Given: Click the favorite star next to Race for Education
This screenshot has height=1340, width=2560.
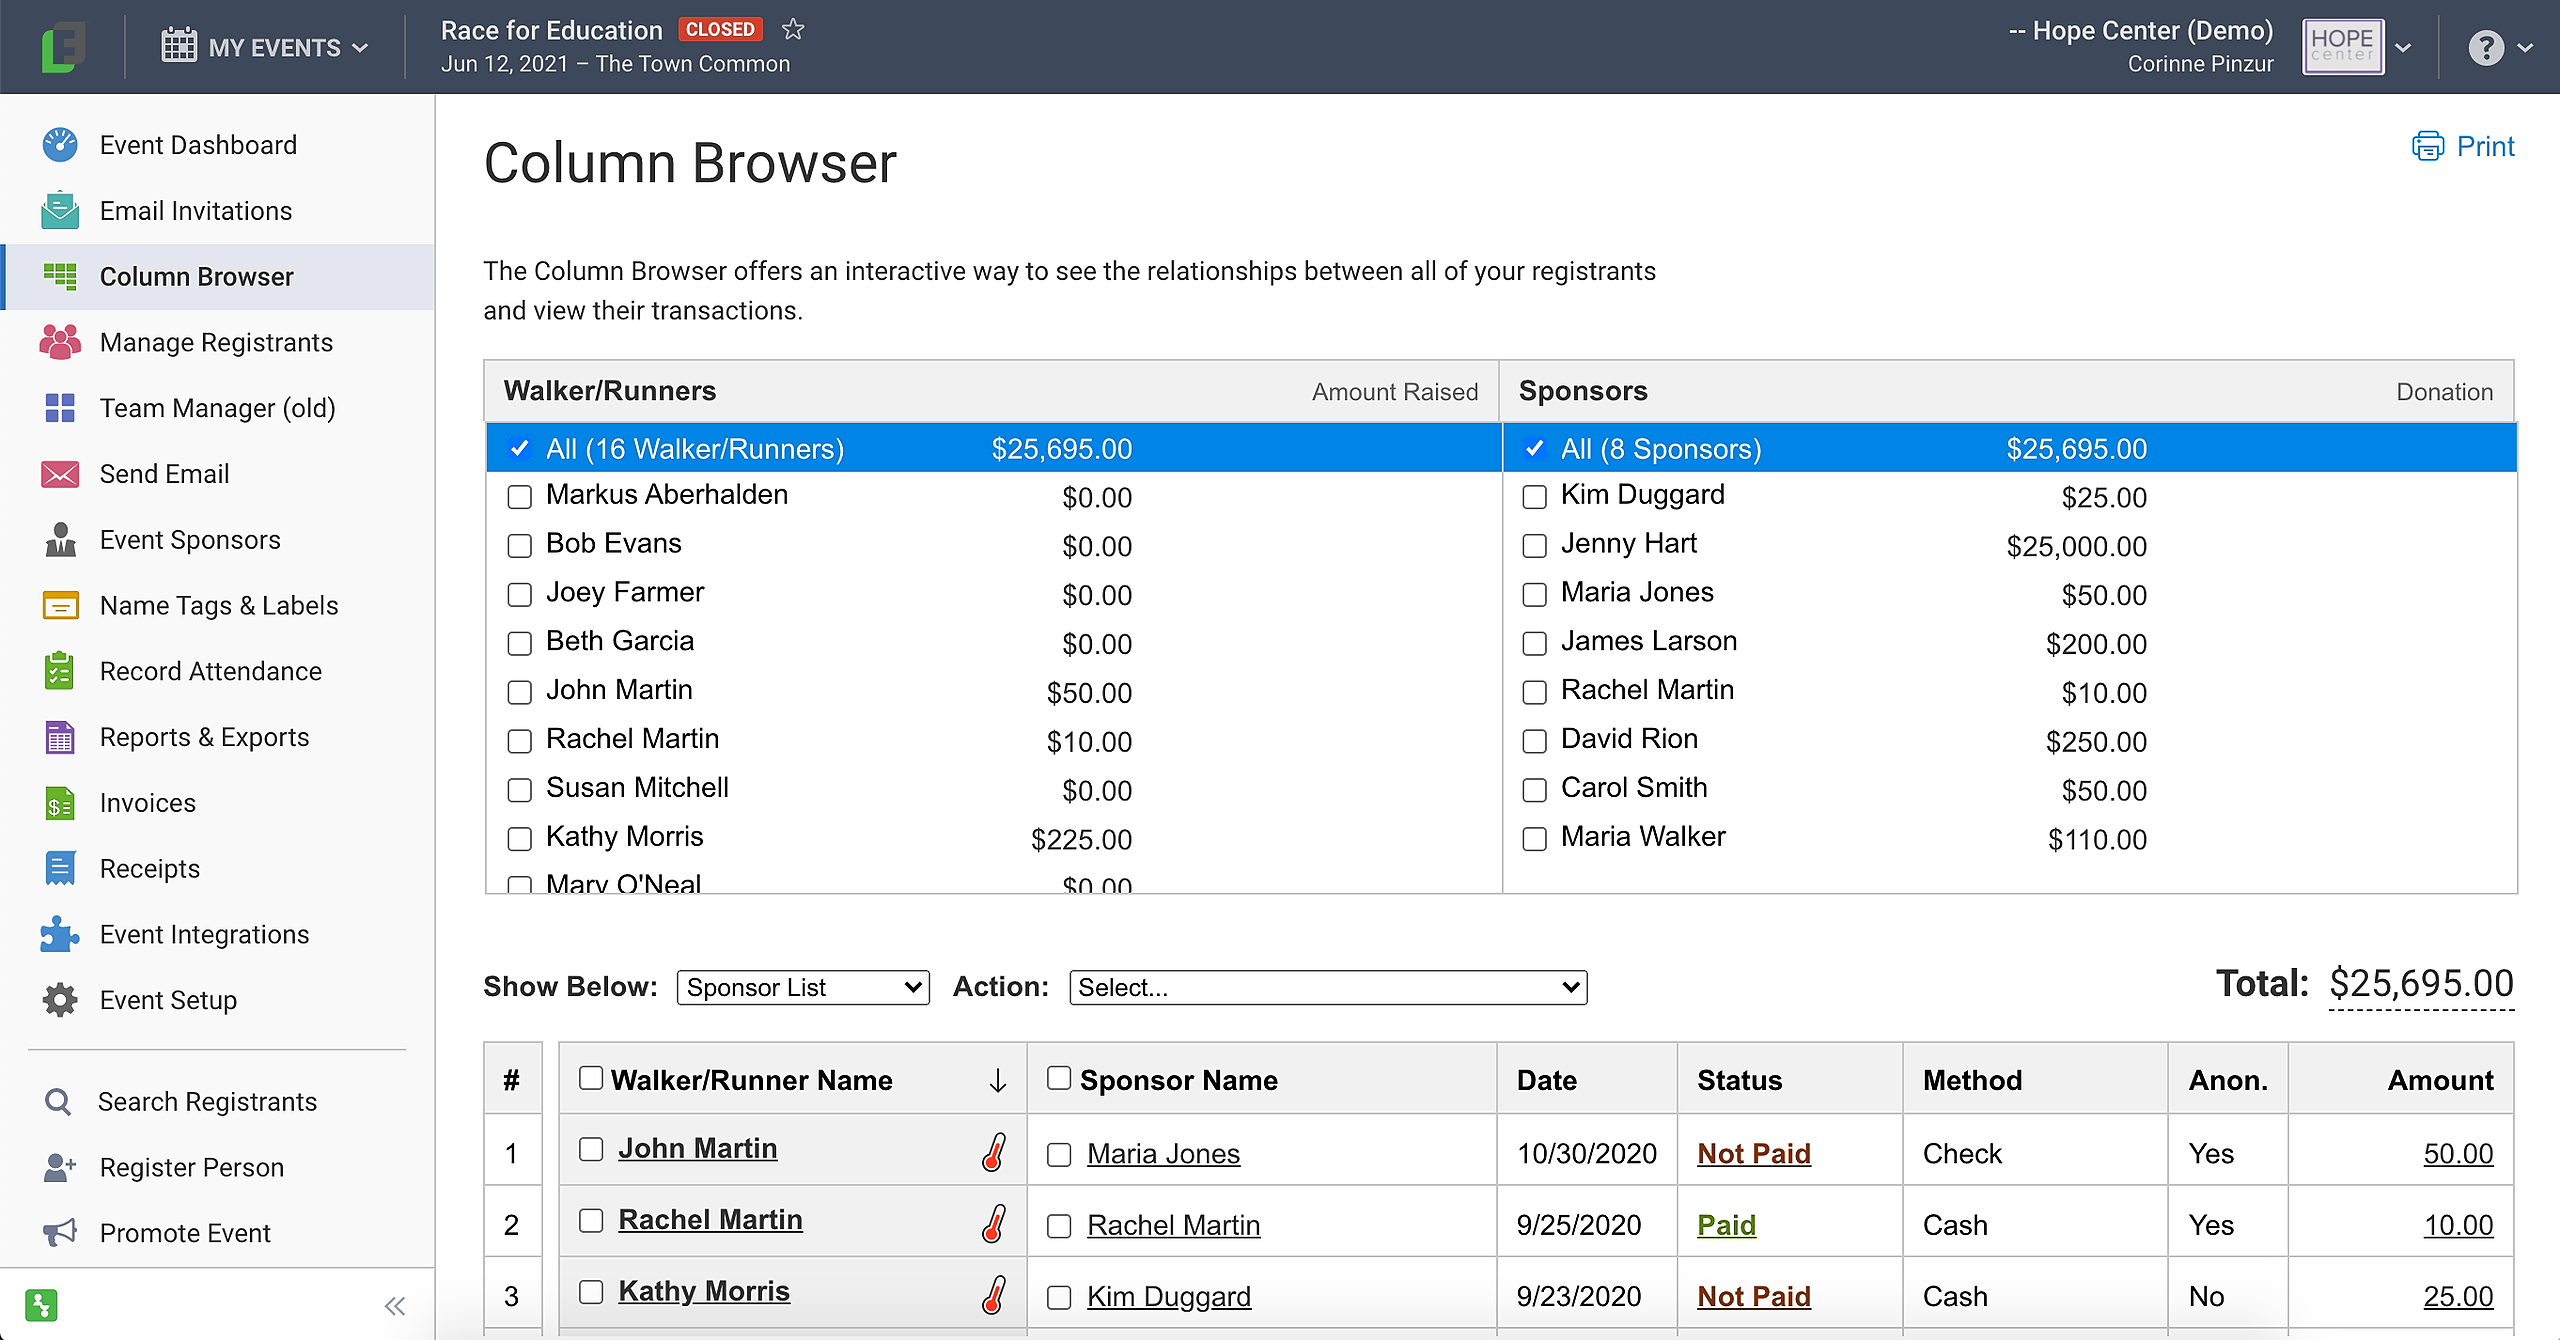Looking at the screenshot, I should [793, 29].
